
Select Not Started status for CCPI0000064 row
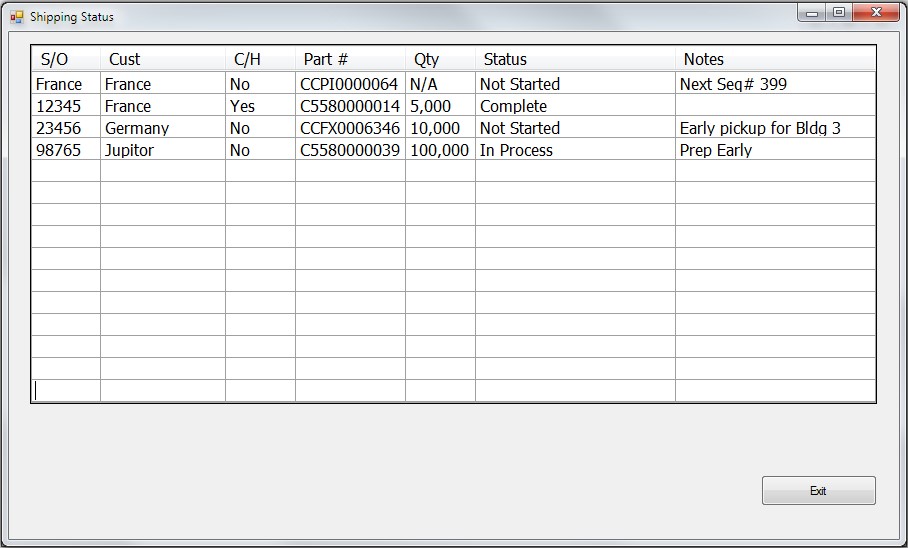pyautogui.click(x=576, y=84)
